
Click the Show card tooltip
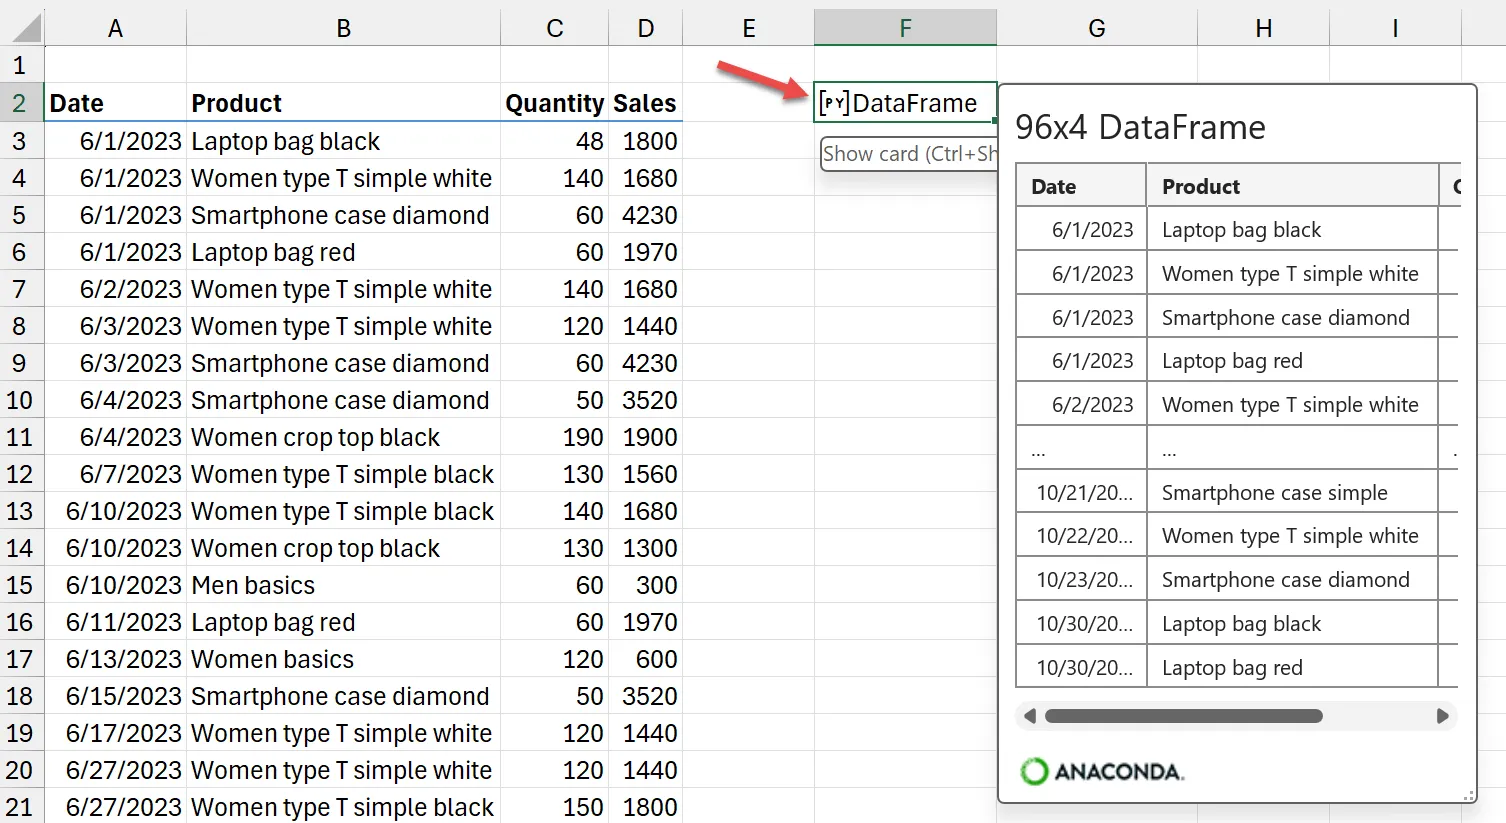pos(908,154)
